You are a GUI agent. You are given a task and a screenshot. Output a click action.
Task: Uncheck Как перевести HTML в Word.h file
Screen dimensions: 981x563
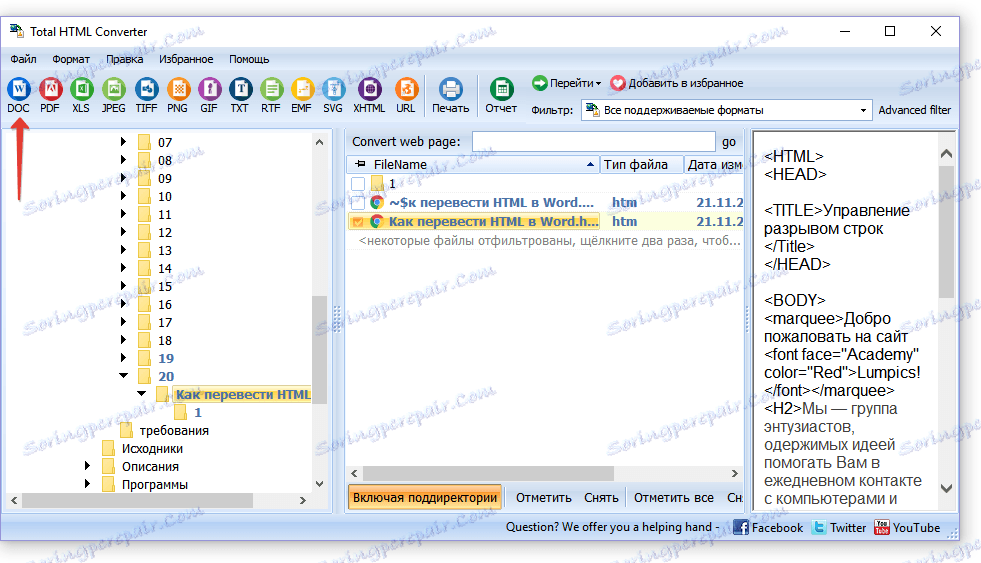pyautogui.click(x=358, y=221)
